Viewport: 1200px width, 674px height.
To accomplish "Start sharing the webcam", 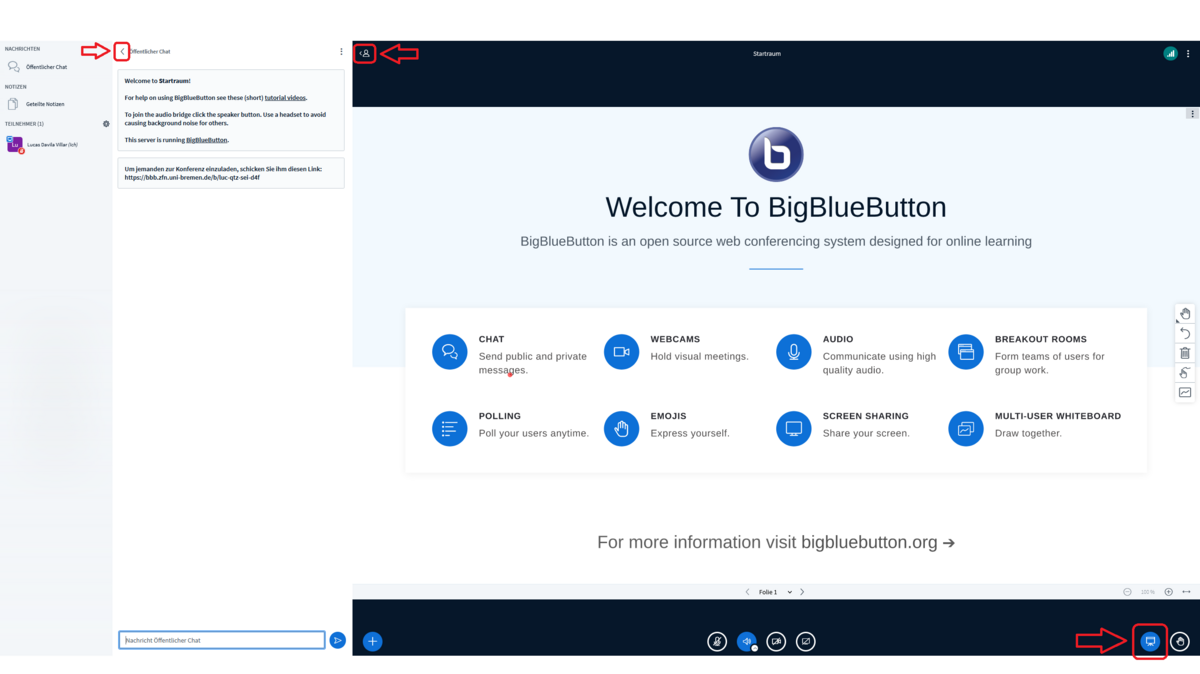I will tap(776, 641).
